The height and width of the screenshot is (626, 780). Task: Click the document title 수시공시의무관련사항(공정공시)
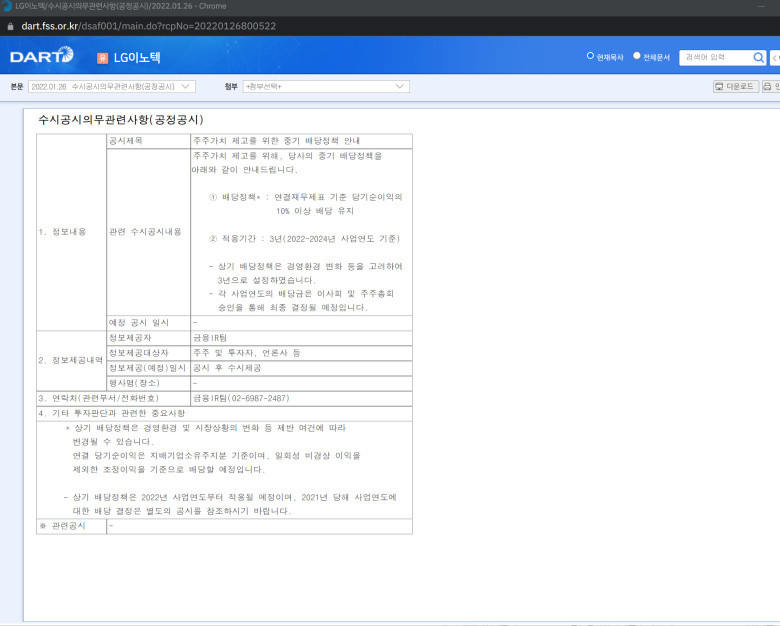[x=121, y=120]
